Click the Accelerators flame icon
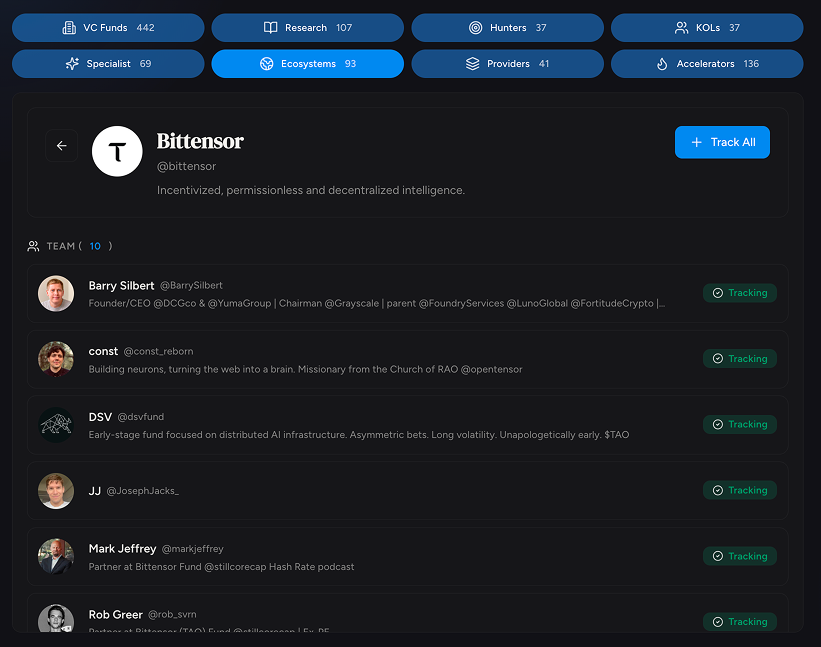 coord(662,64)
